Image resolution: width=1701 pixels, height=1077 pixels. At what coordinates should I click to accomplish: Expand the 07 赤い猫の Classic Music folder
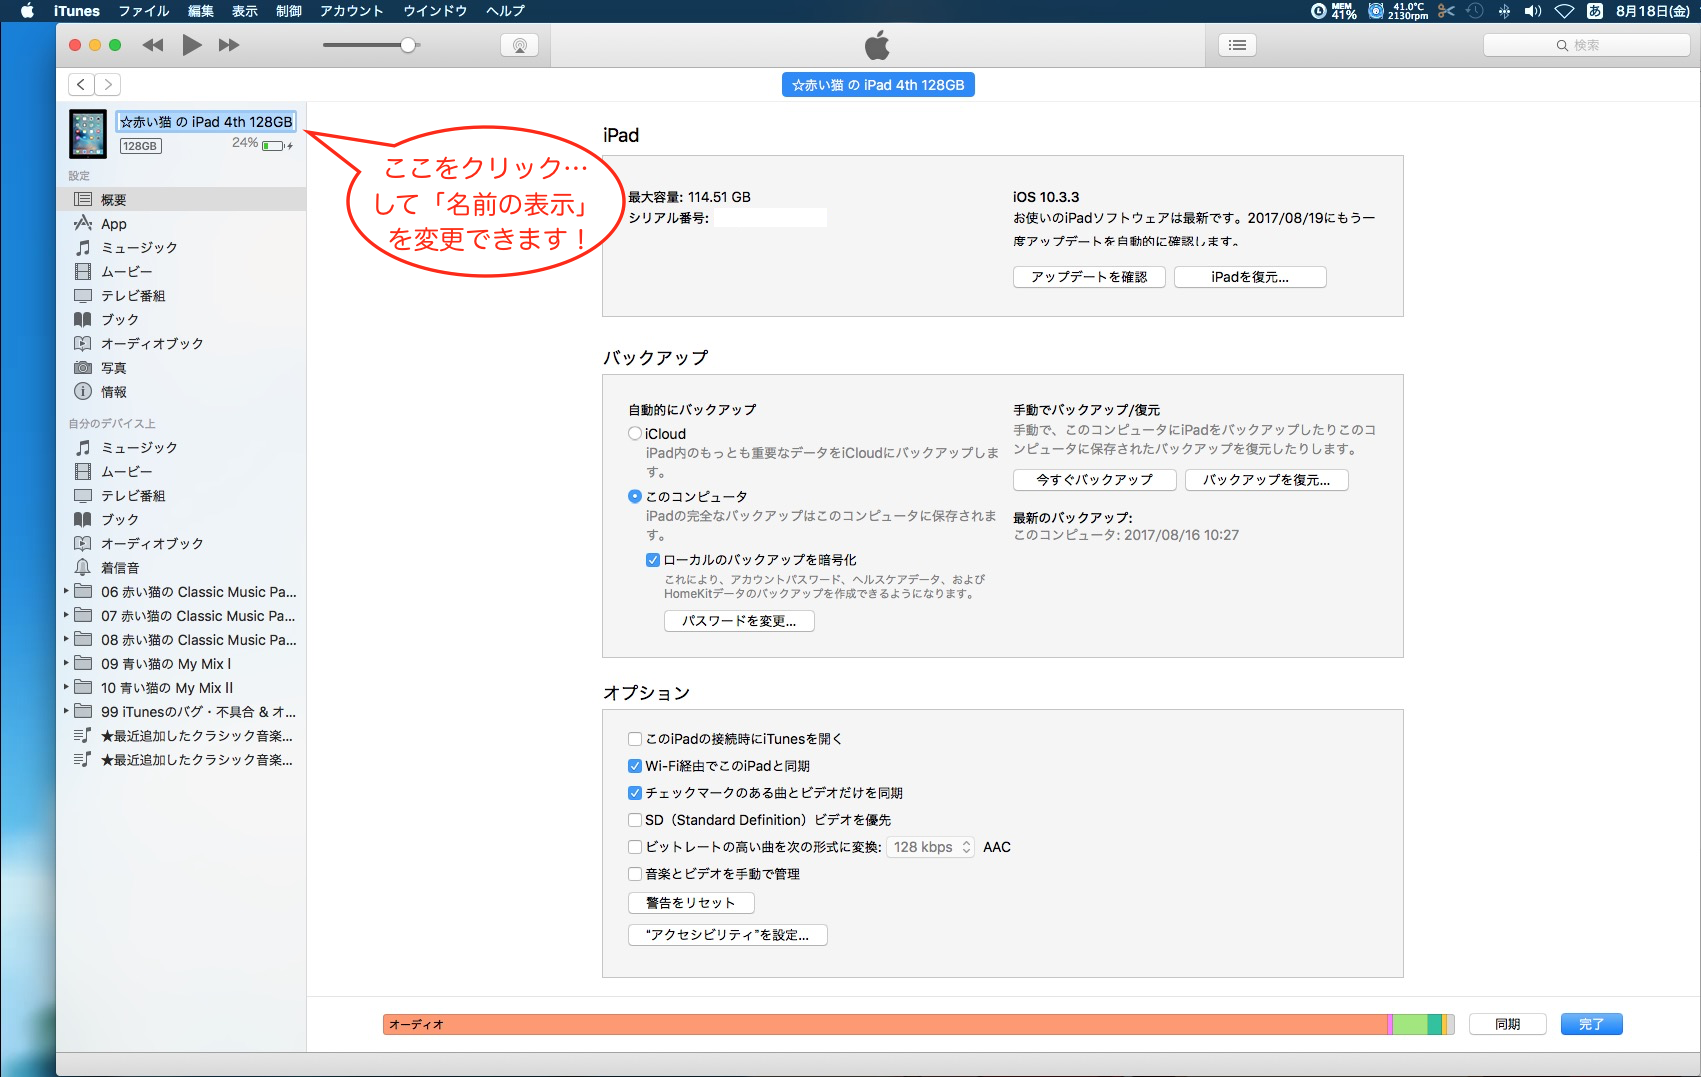point(66,615)
